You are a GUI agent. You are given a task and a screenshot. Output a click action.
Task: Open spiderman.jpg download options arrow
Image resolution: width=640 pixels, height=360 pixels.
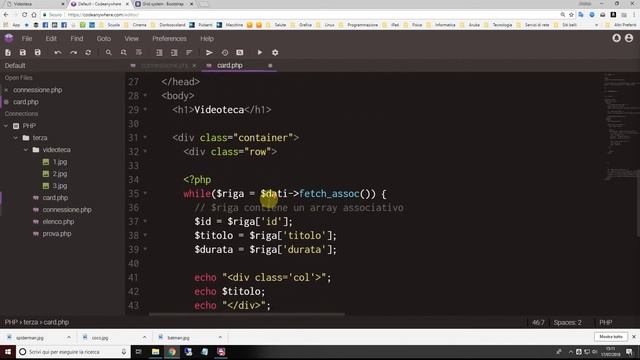point(69,338)
